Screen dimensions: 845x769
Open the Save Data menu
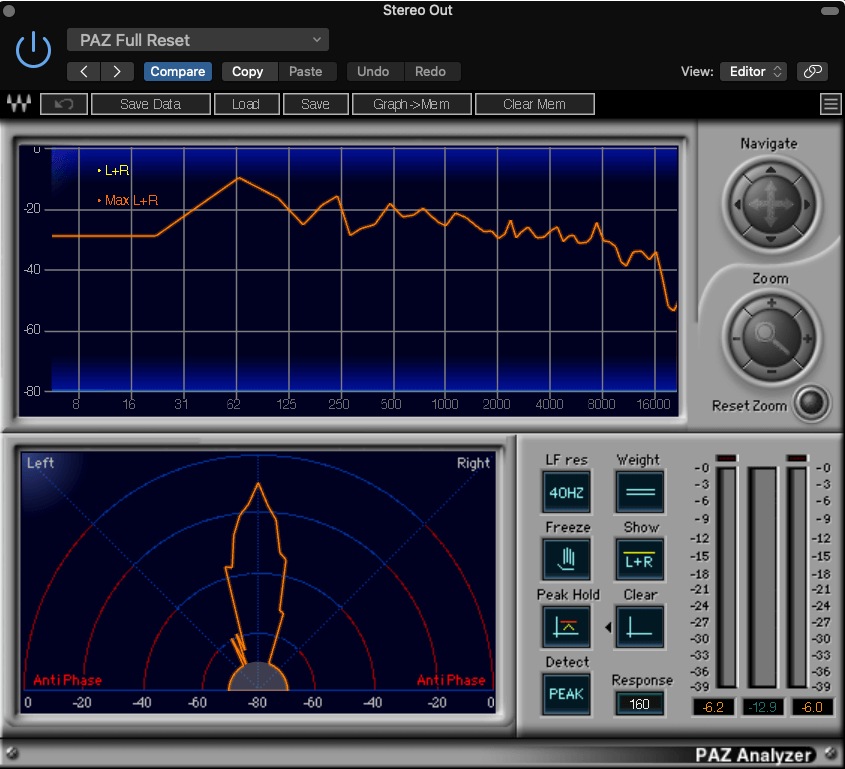[150, 104]
